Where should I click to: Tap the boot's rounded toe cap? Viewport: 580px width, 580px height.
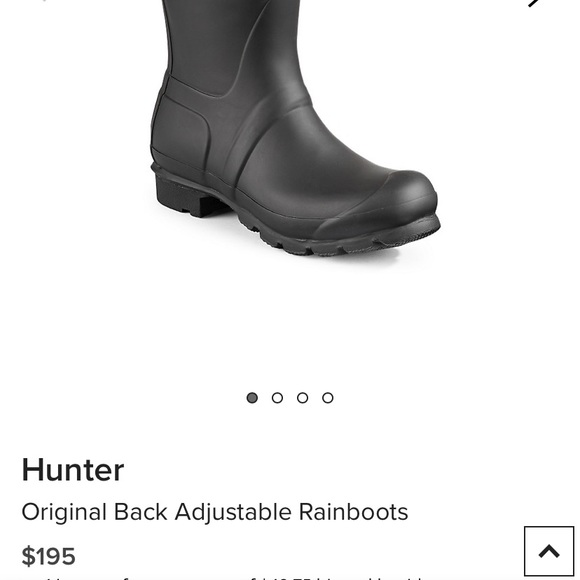pos(385,200)
